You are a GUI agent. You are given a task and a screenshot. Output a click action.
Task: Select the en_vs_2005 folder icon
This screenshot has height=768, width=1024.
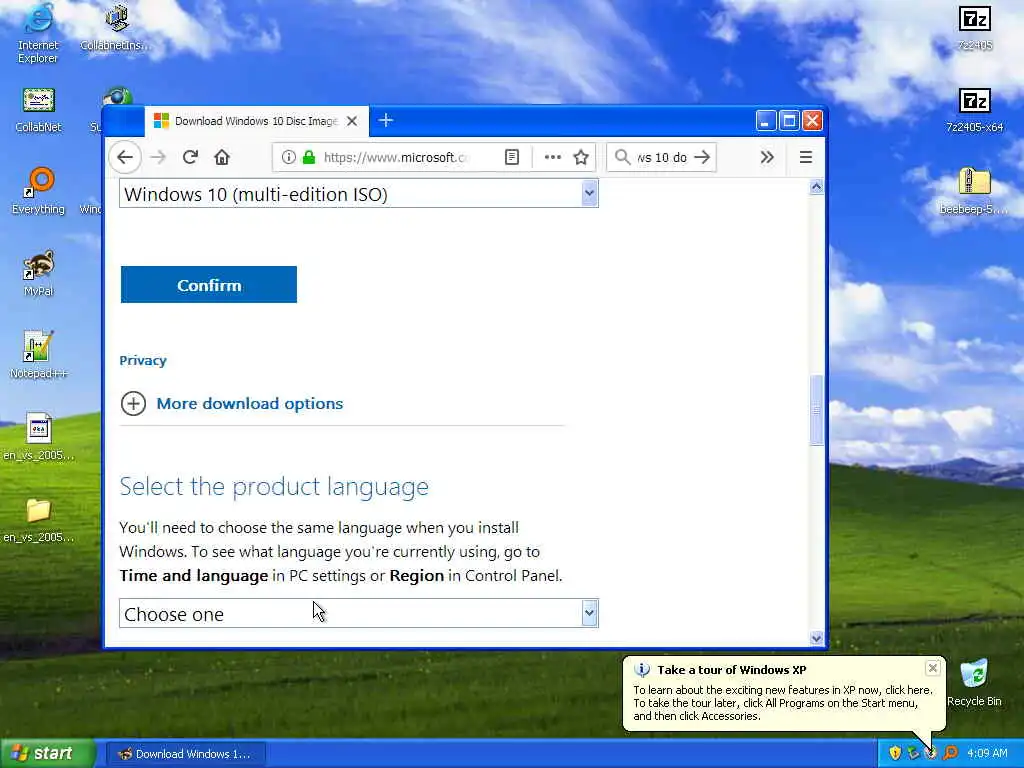(x=38, y=519)
